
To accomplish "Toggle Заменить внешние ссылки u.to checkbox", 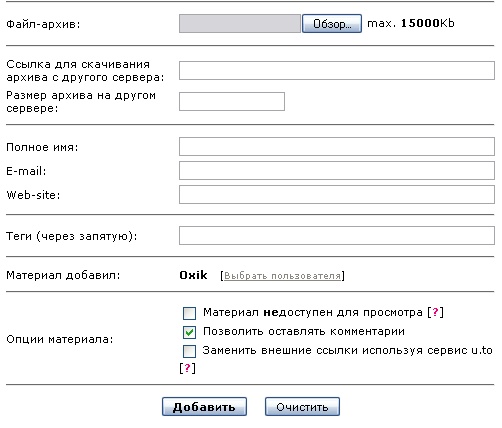I will [189, 351].
